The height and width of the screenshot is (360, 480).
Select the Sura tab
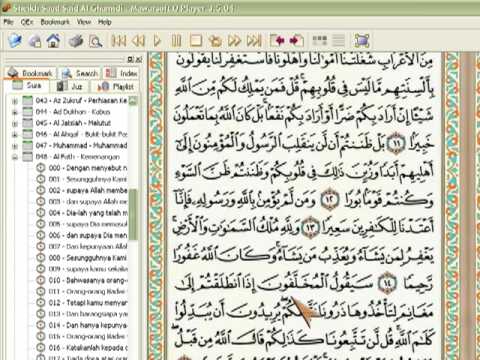click(x=27, y=86)
